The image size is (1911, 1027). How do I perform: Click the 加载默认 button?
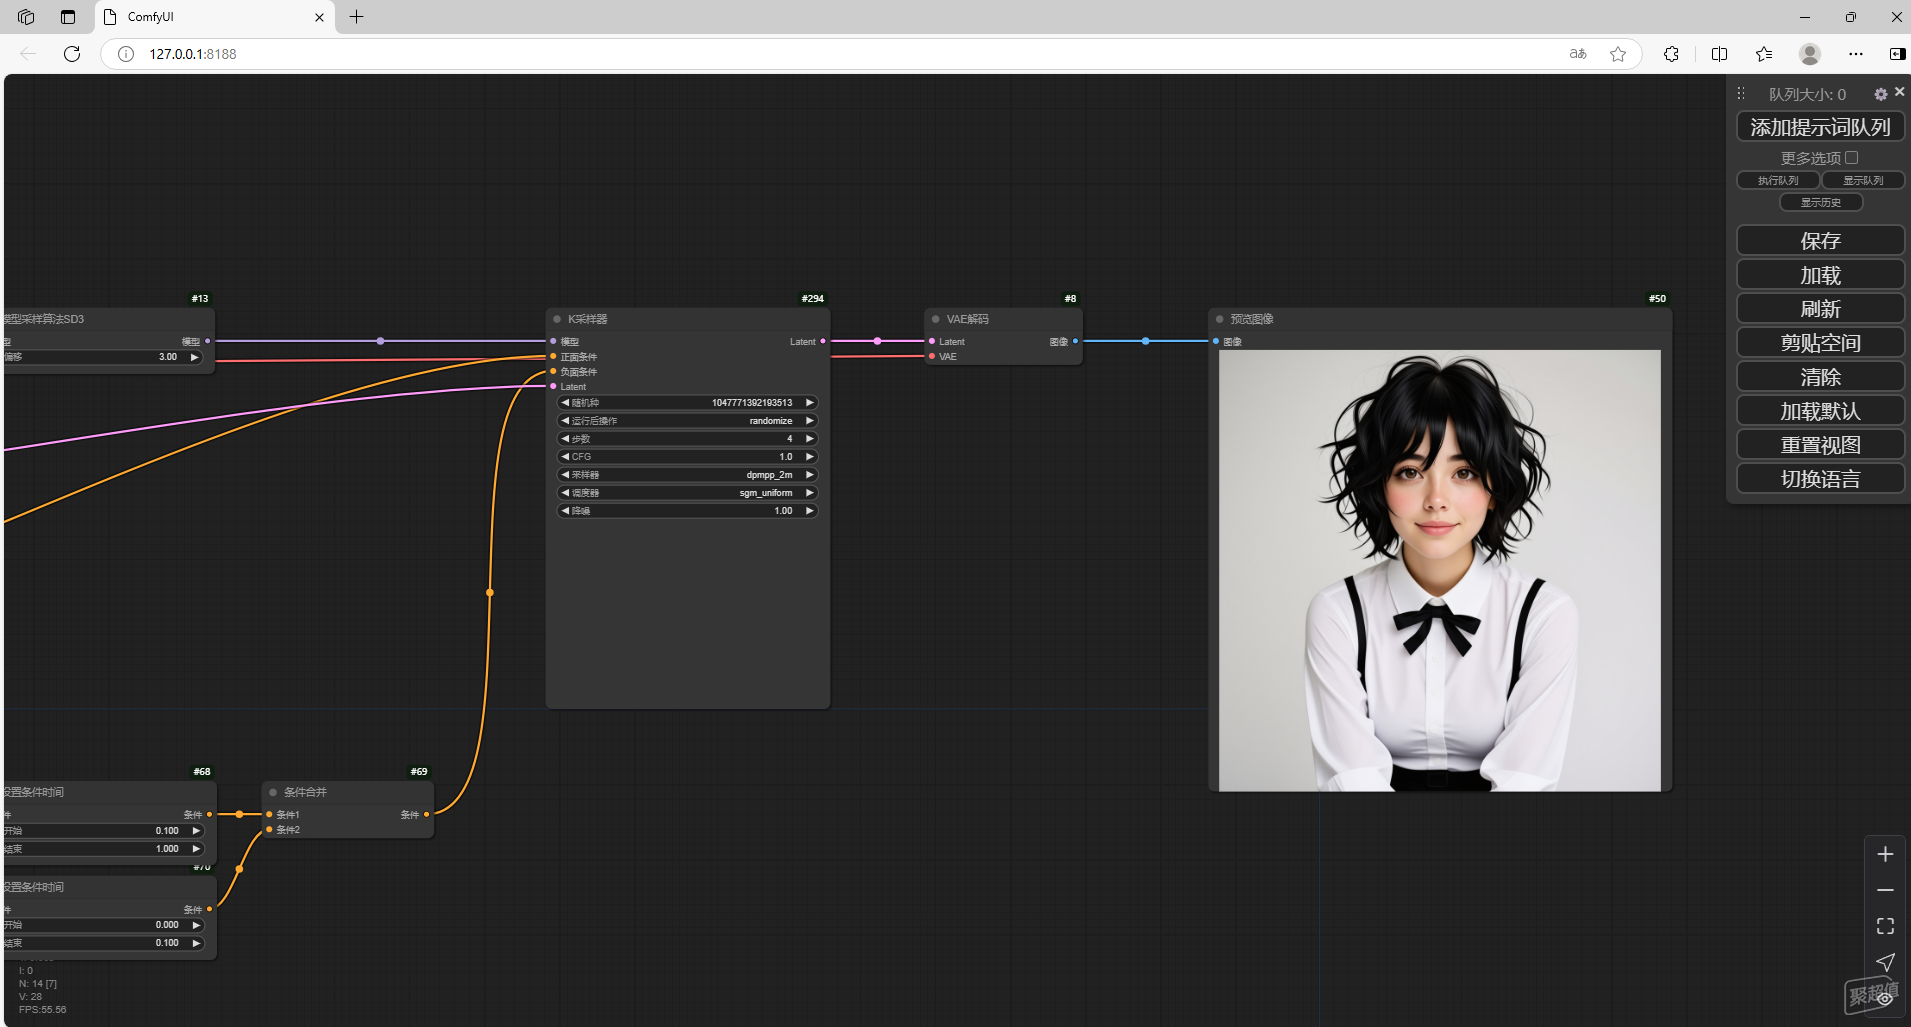[1820, 410]
